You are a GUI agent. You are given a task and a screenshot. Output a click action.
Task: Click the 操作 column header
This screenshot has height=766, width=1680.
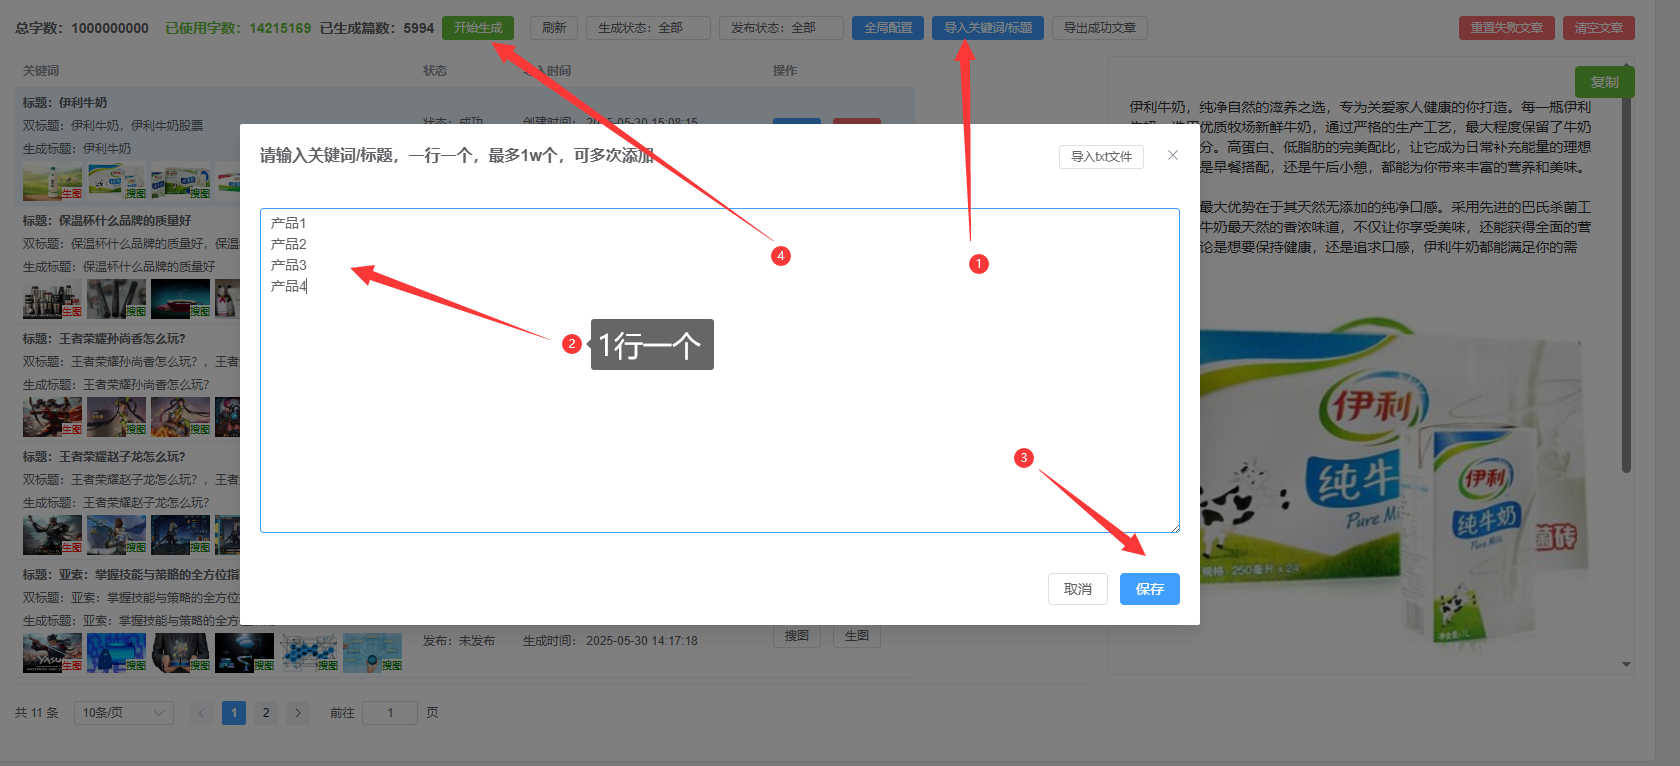(785, 71)
